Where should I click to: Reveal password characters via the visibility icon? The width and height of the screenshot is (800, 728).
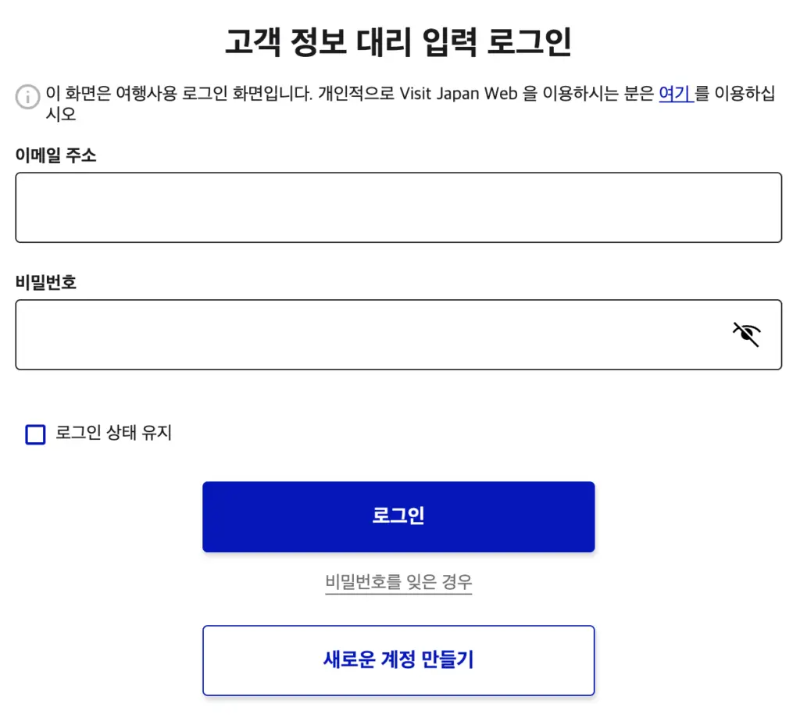click(x=746, y=334)
